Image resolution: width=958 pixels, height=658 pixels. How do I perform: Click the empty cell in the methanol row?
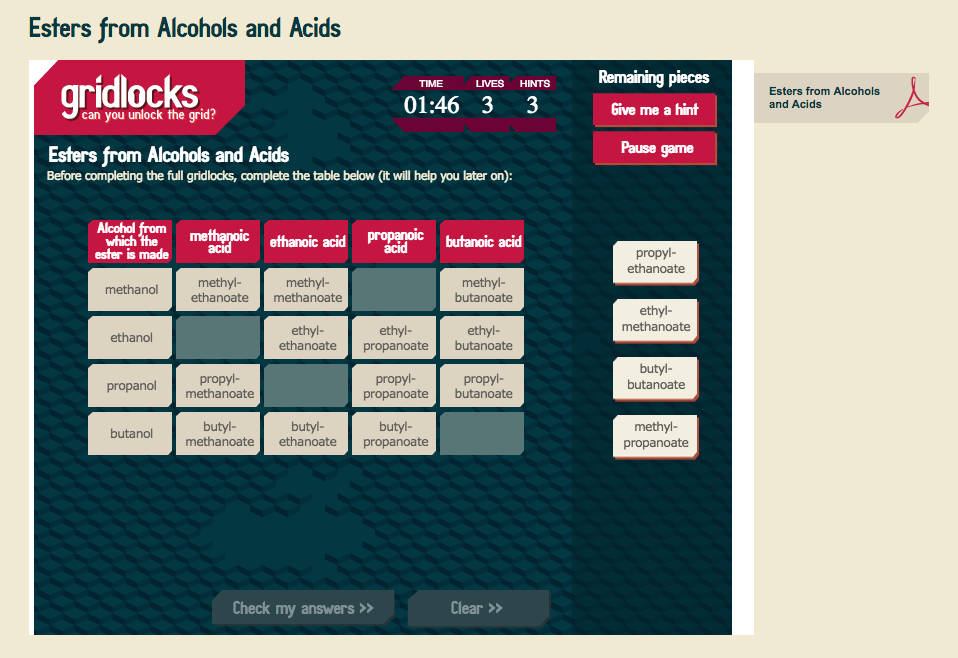pyautogui.click(x=393, y=289)
